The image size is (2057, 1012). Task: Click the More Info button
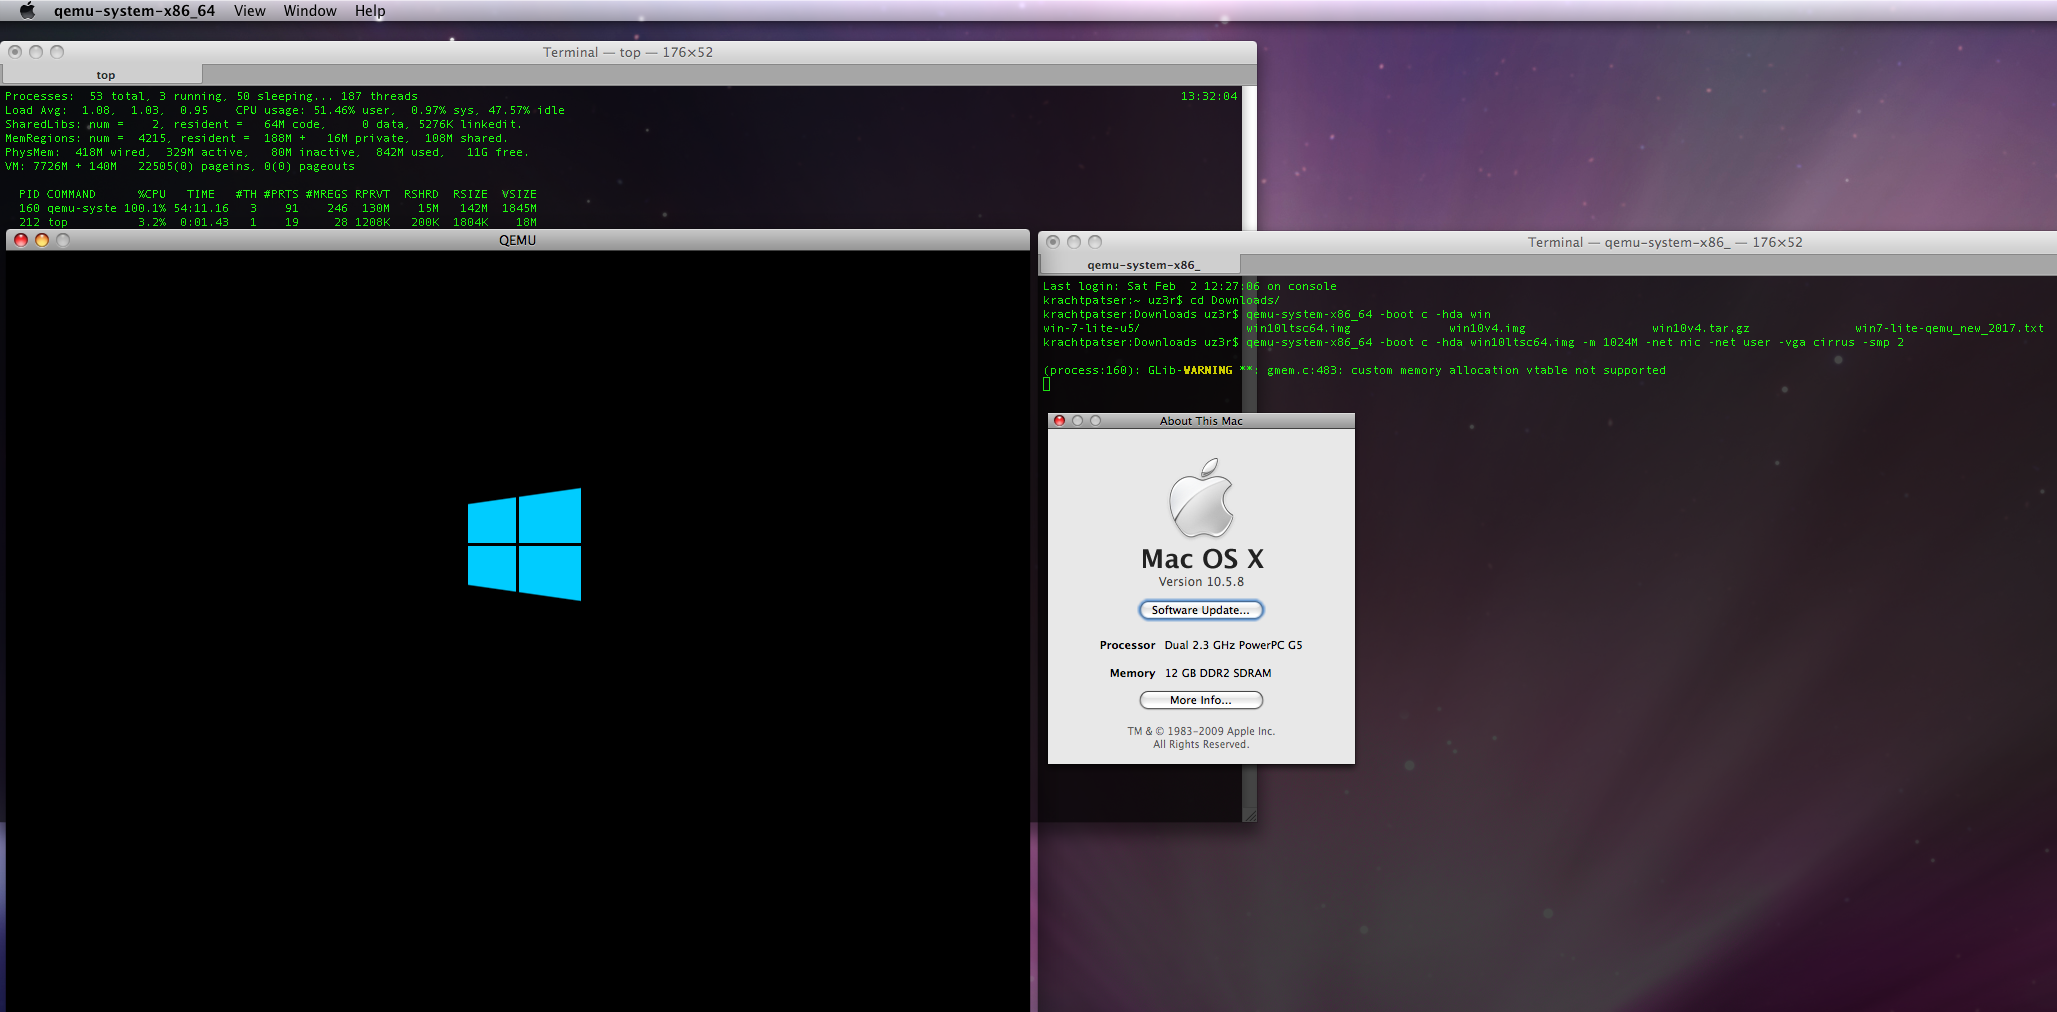[1201, 700]
